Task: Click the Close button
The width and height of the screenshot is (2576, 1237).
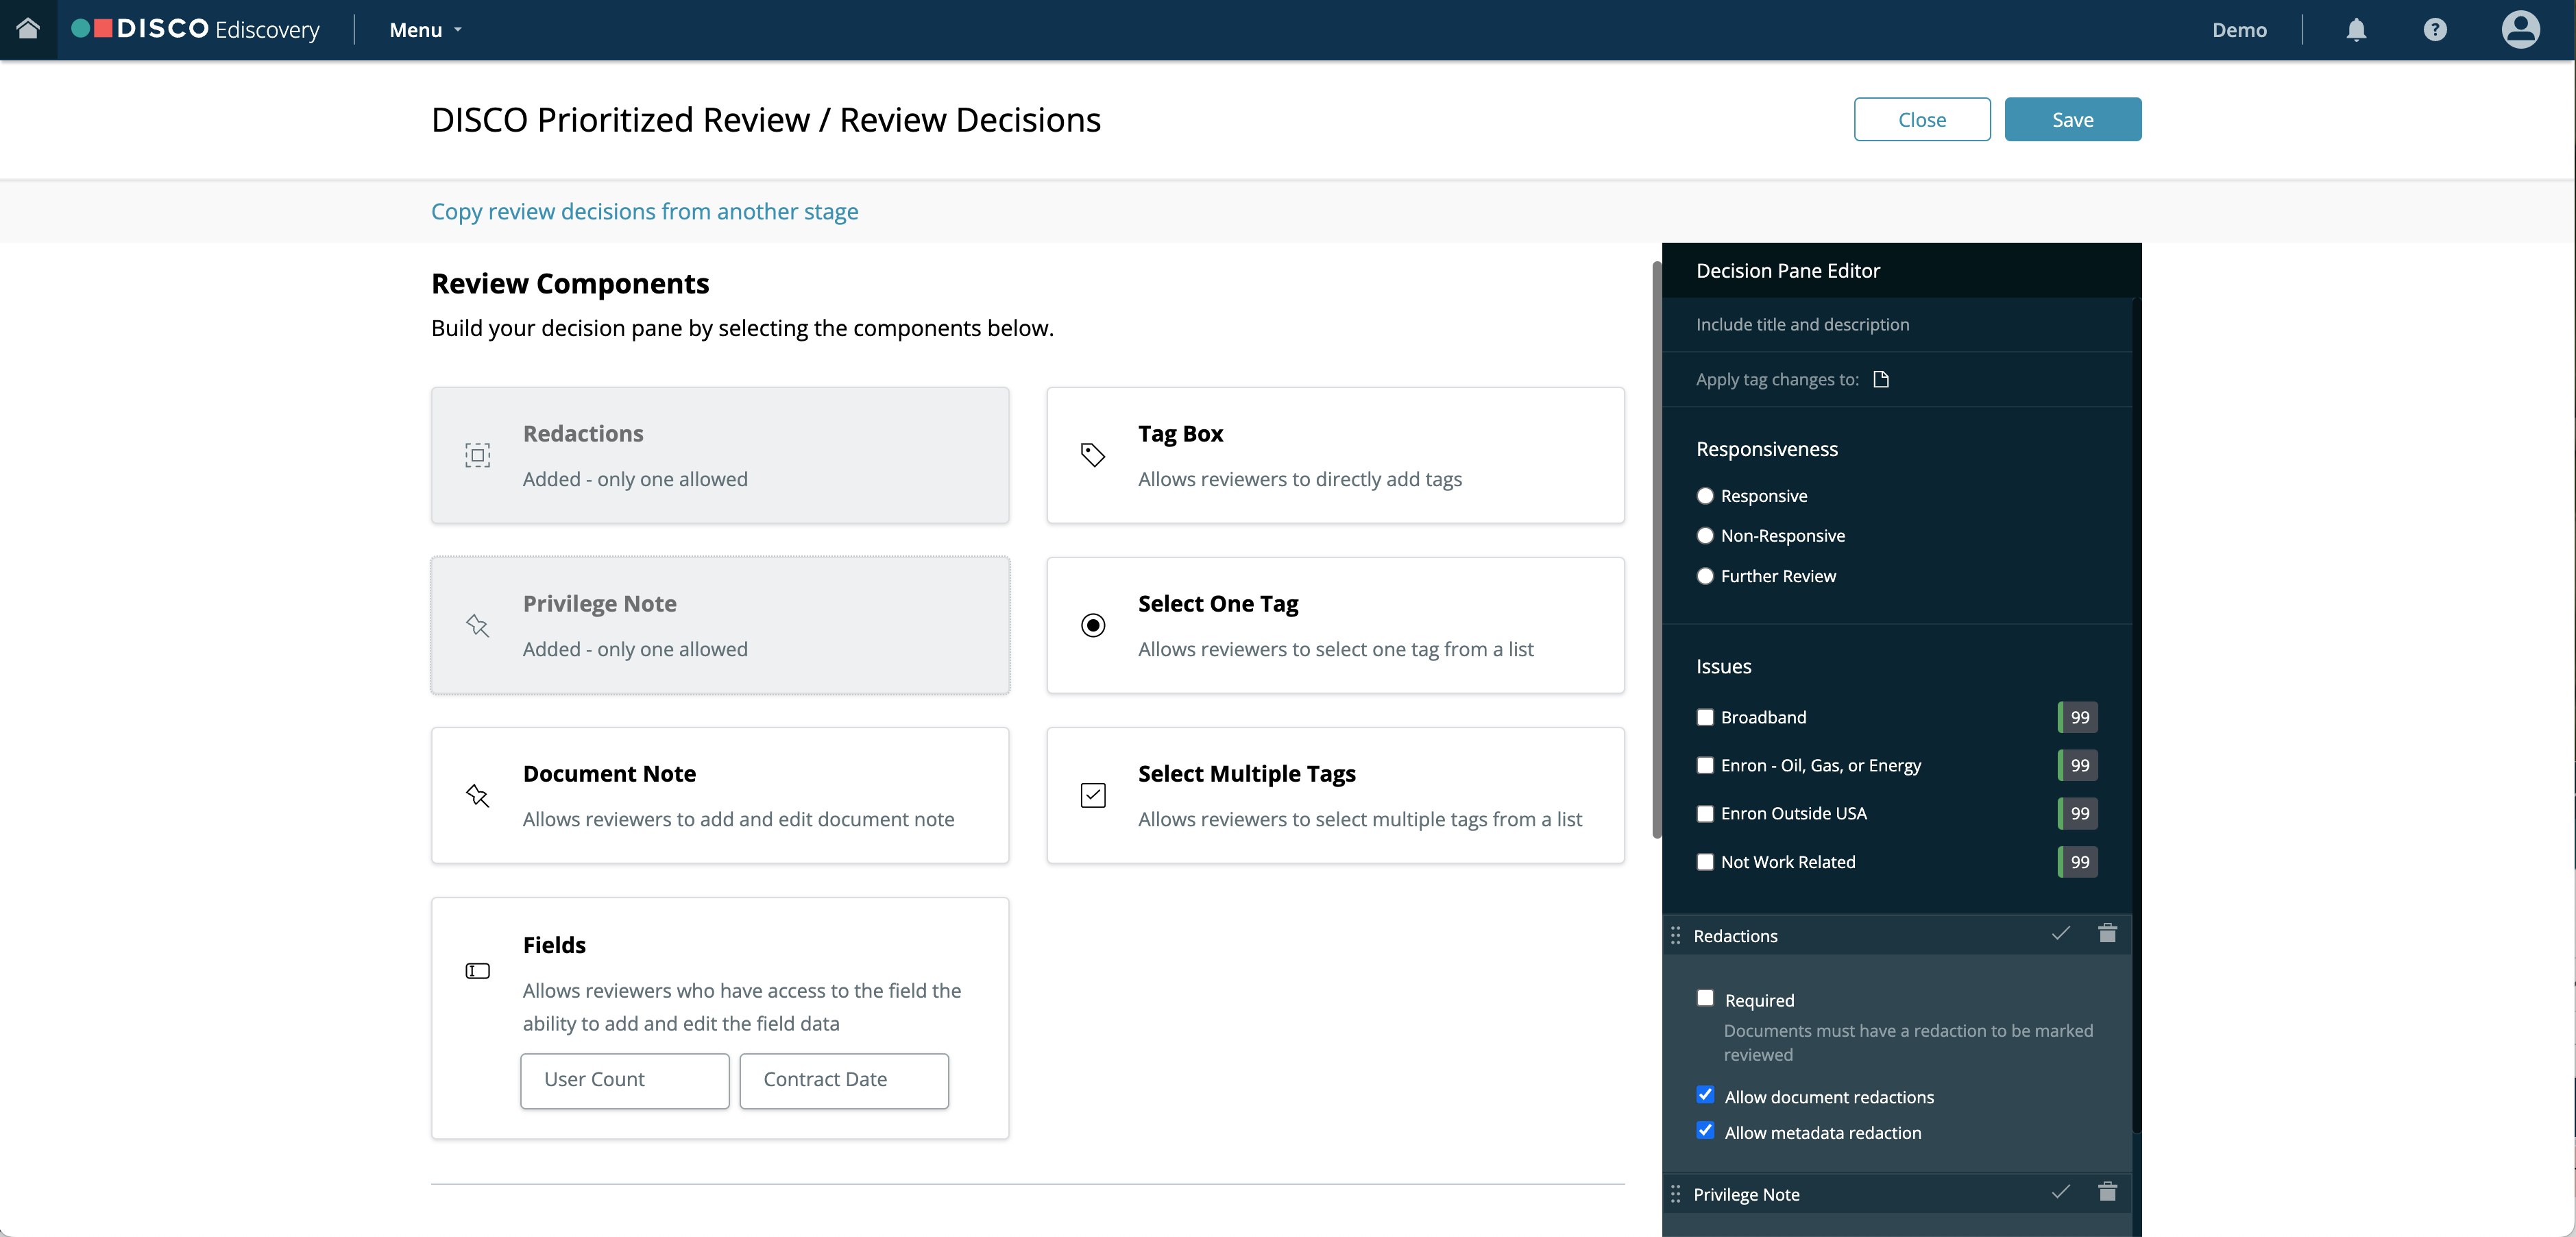Action: pos(1921,119)
